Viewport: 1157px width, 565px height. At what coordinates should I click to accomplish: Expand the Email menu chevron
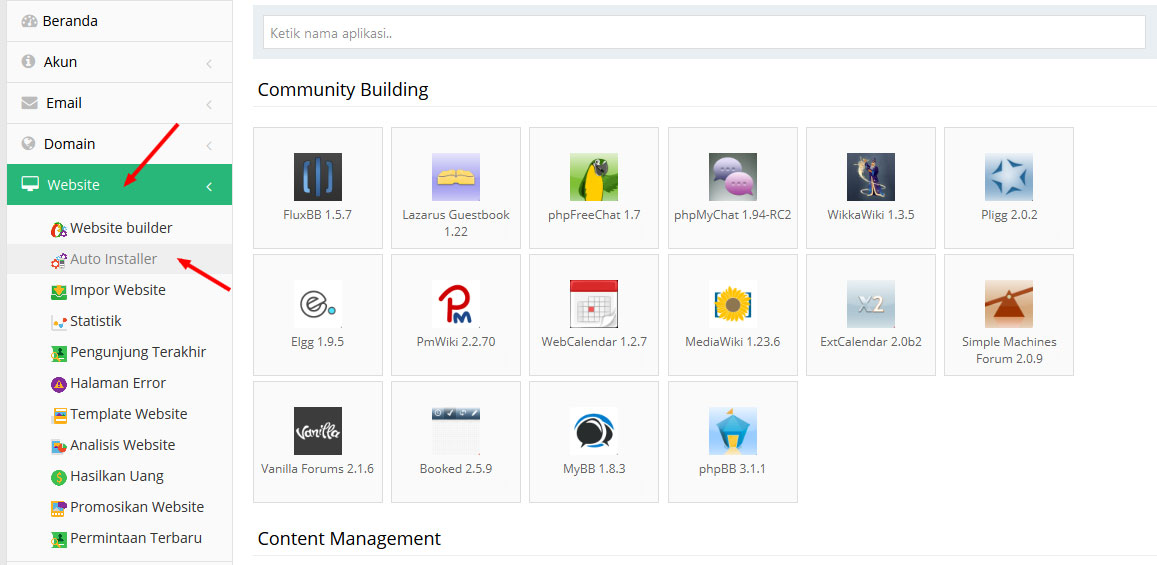point(209,104)
